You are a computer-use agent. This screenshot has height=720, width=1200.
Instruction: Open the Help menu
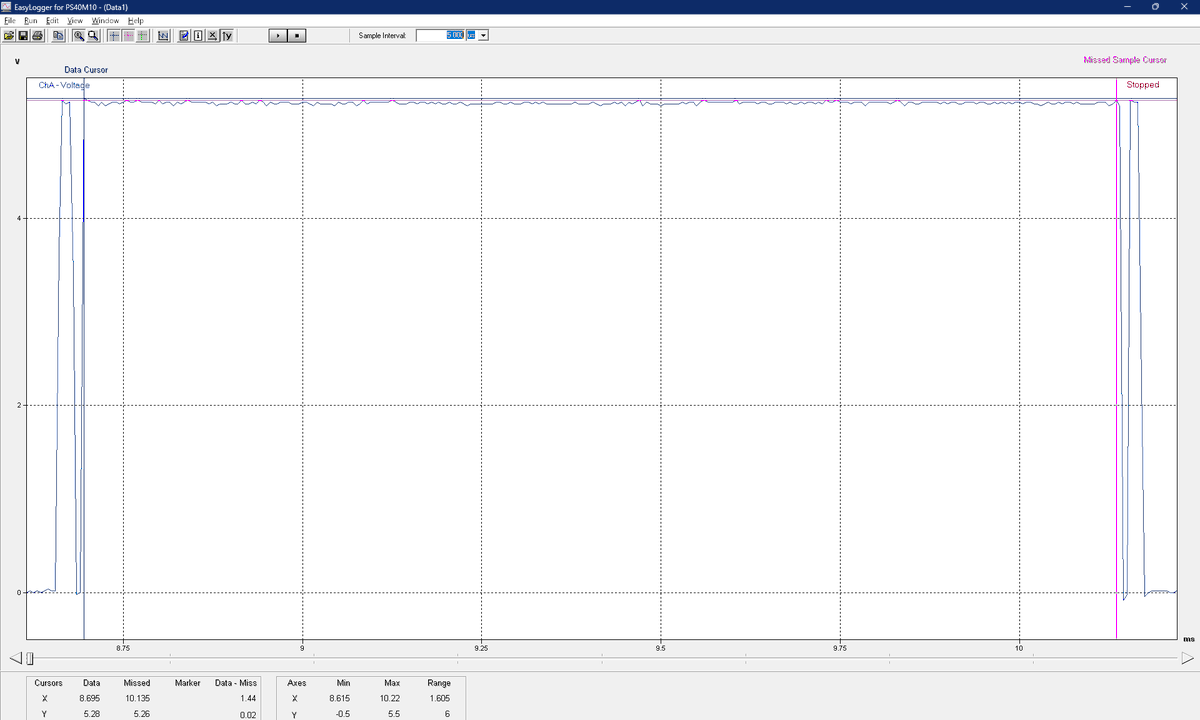(137, 20)
